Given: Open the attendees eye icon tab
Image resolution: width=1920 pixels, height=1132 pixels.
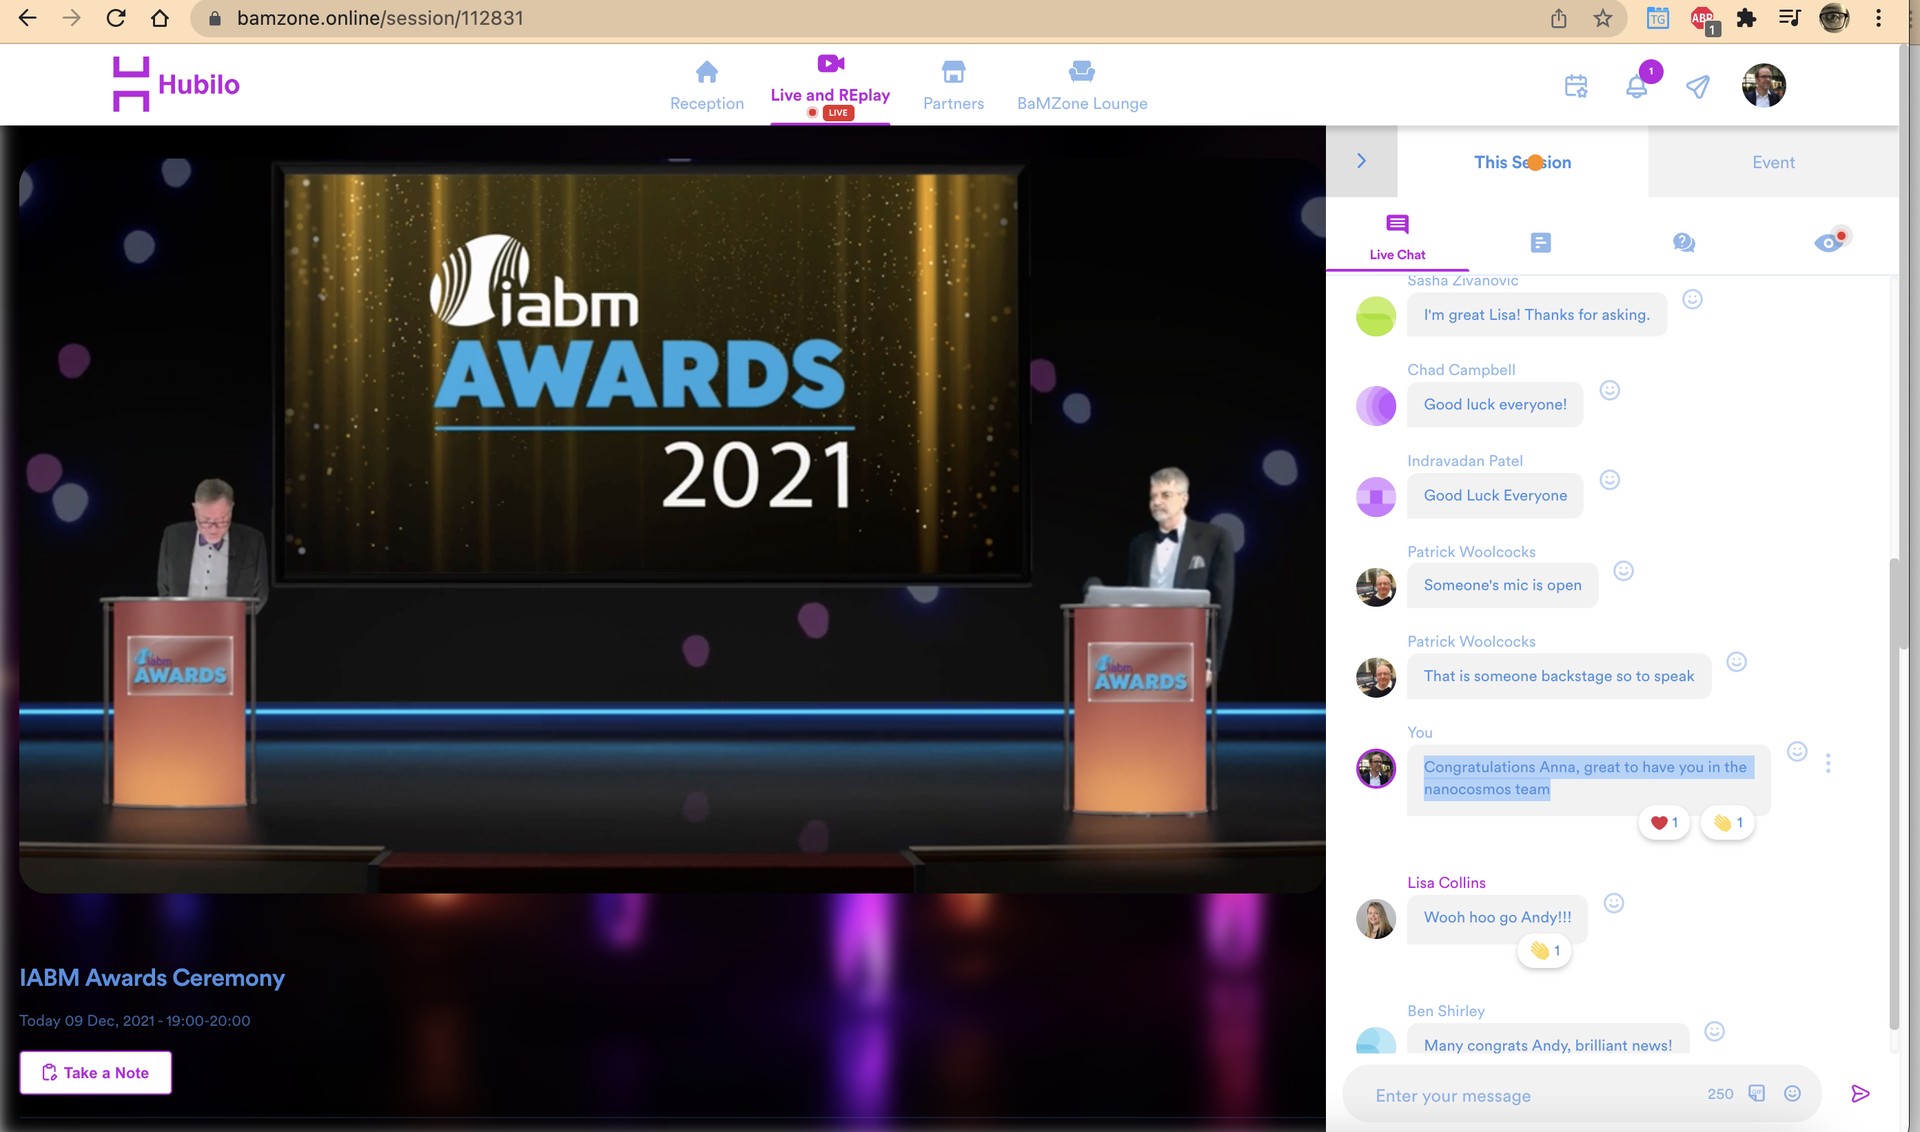Looking at the screenshot, I should point(1829,242).
